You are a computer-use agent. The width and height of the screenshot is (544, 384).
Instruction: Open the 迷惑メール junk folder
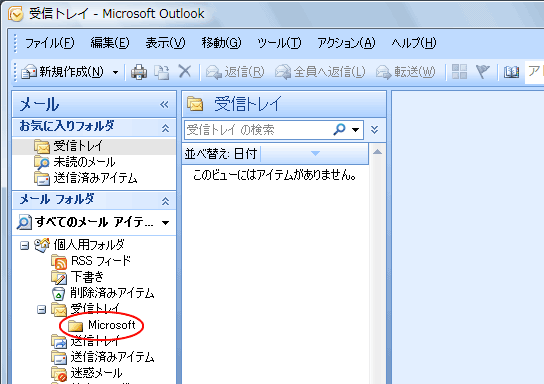coord(96,373)
